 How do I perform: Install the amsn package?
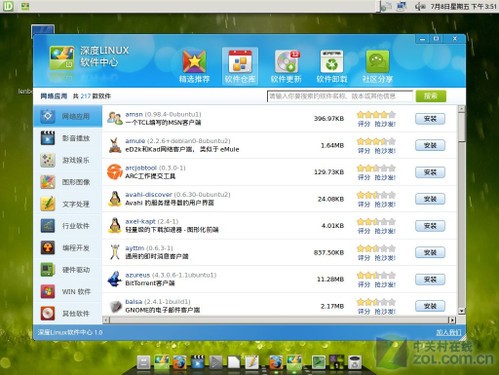430,119
